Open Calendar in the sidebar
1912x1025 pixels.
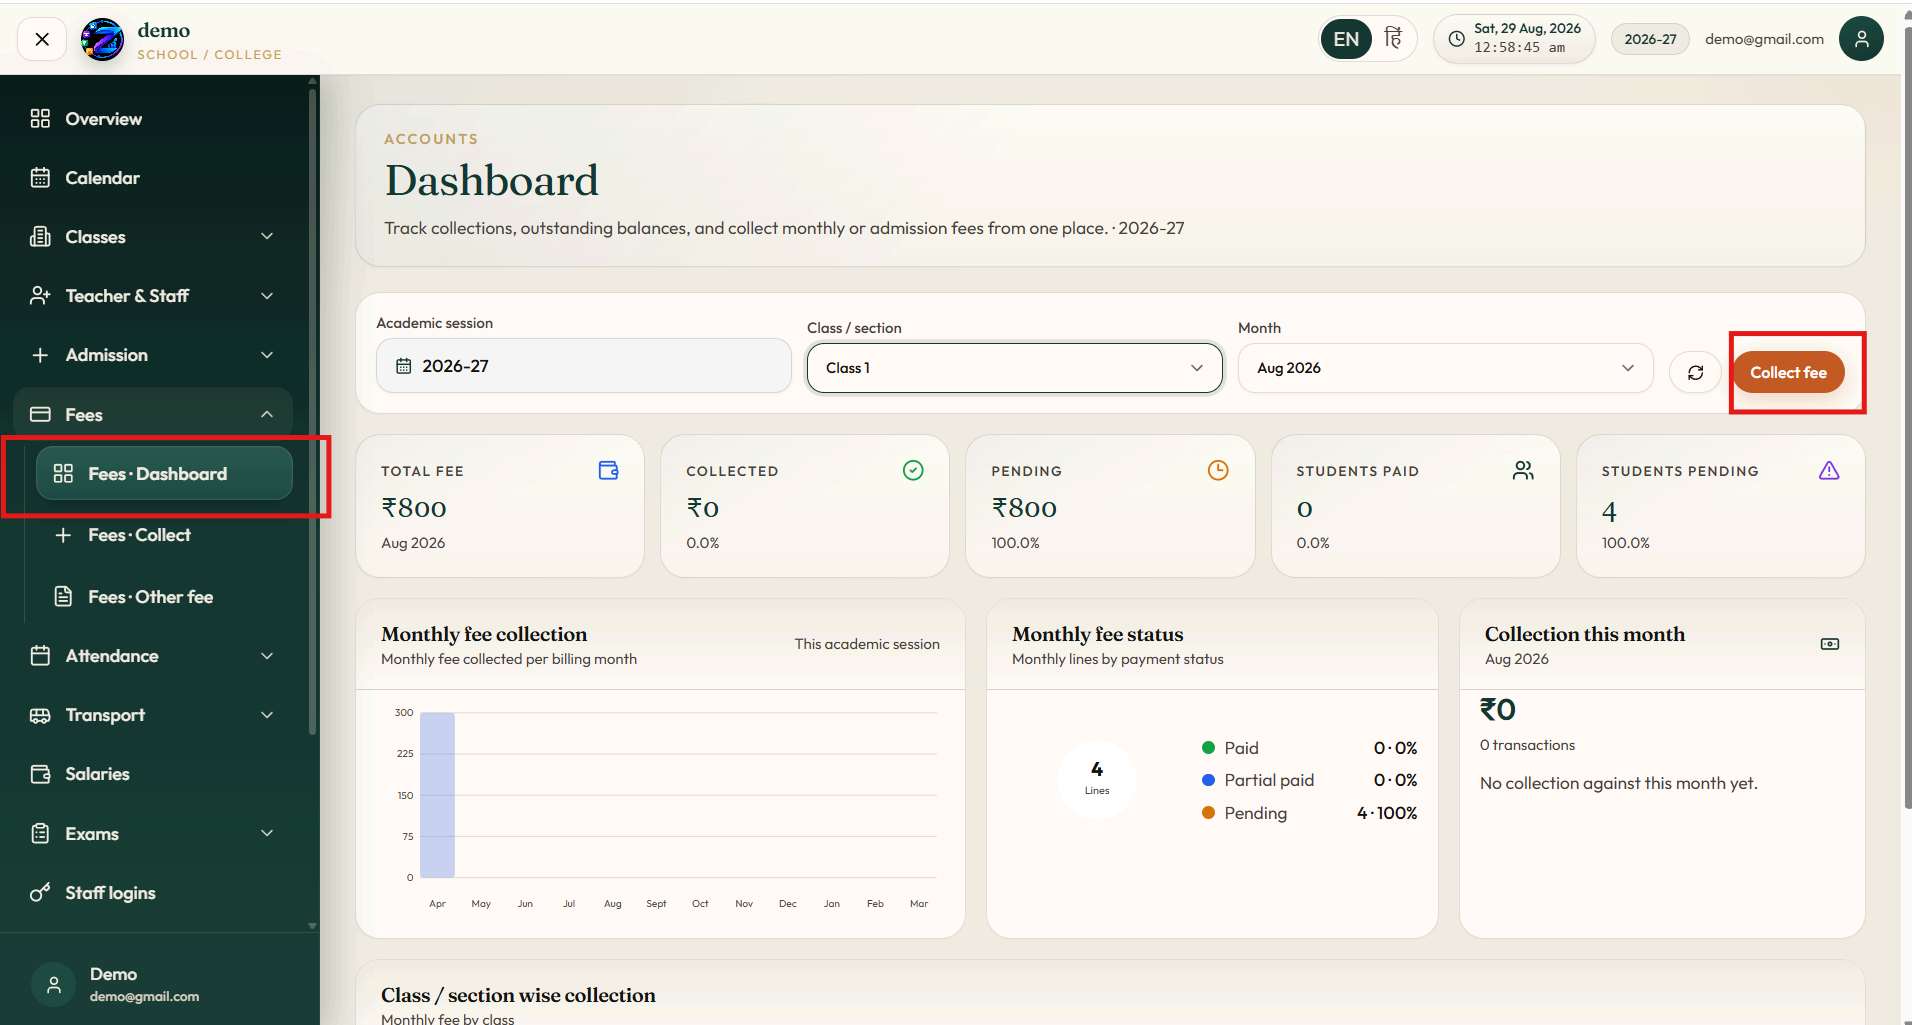(154, 178)
